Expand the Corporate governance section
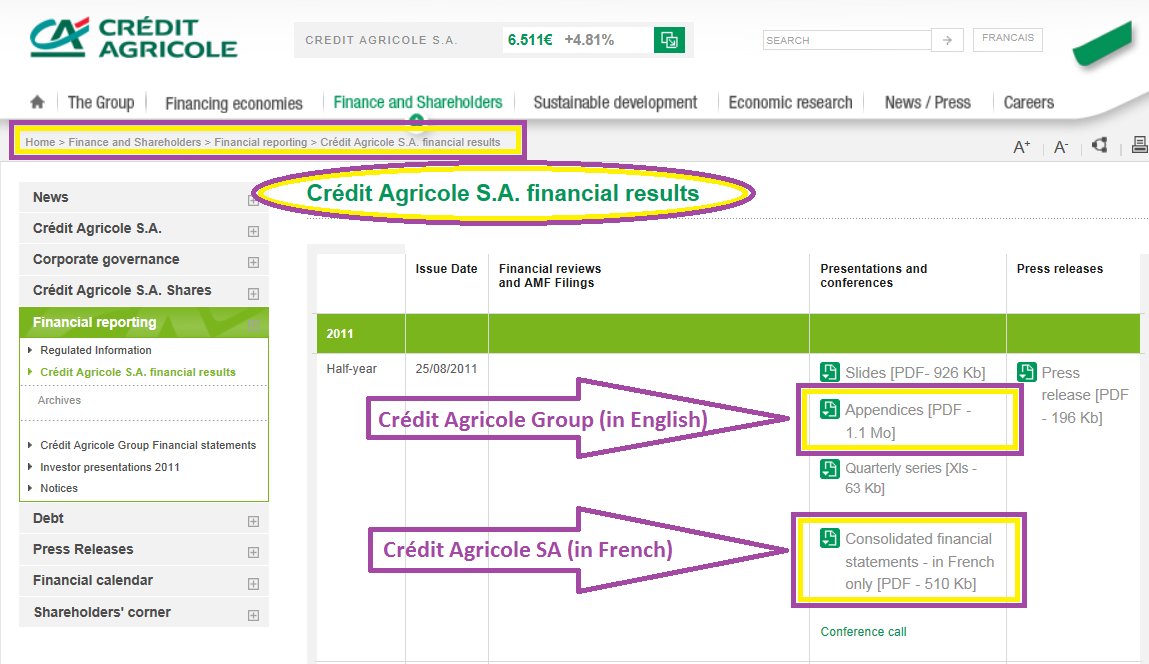Screen dimensions: 1149x664 254,262
